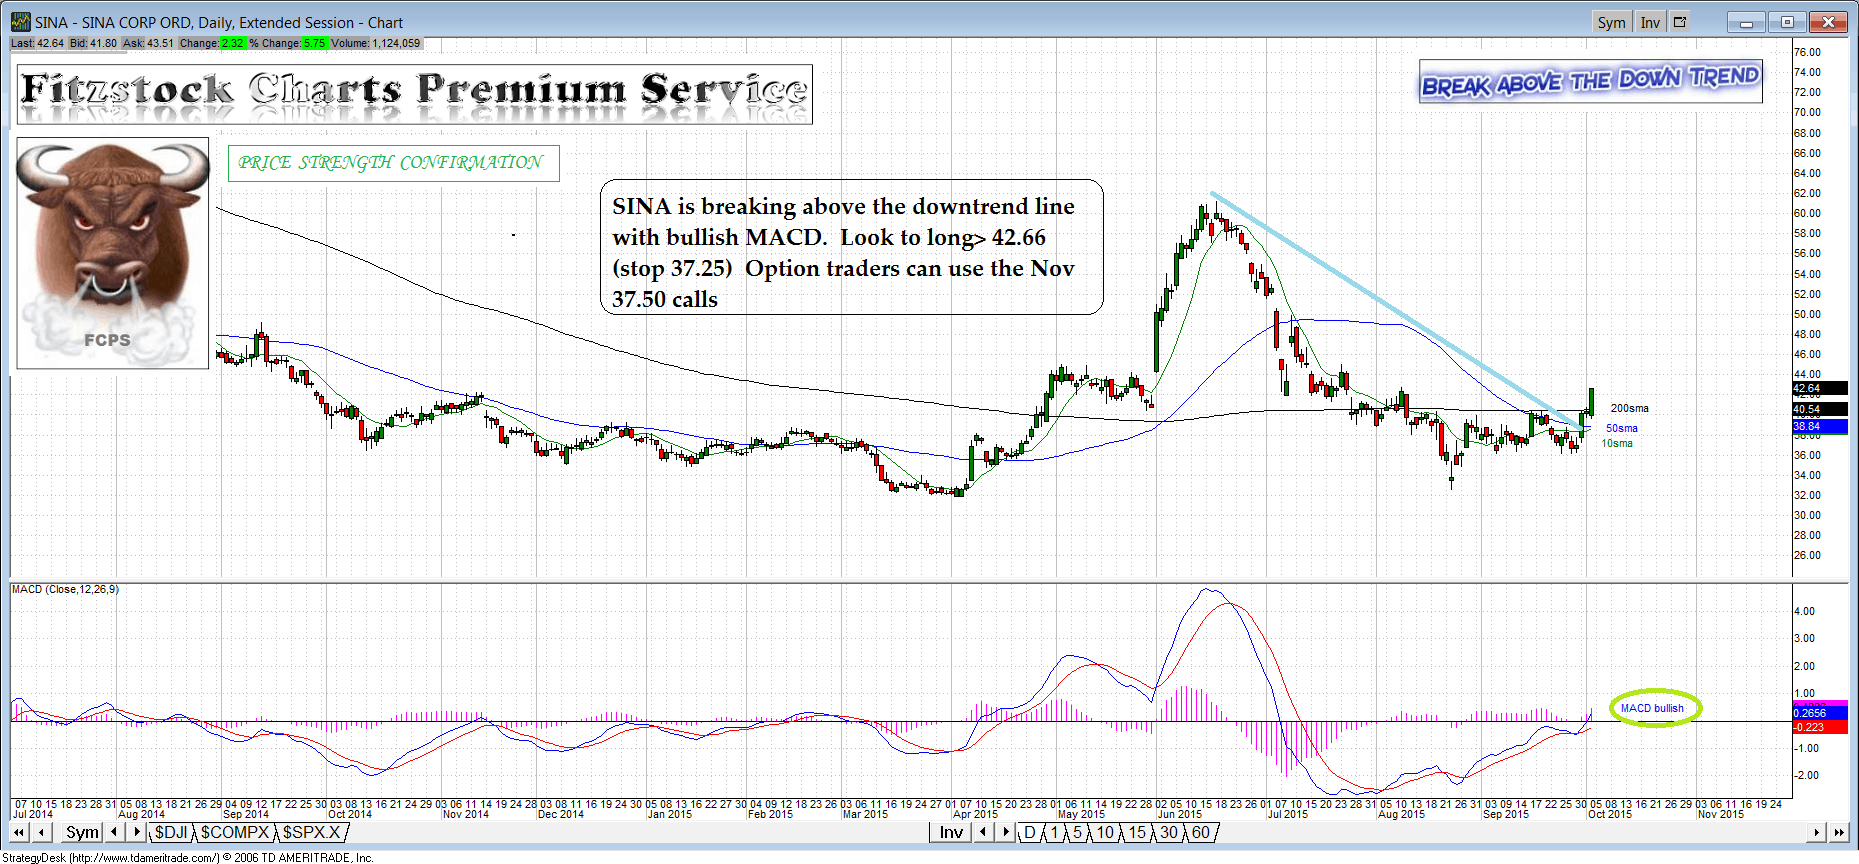Click right arrow beside bottom Inv button

tap(1006, 832)
